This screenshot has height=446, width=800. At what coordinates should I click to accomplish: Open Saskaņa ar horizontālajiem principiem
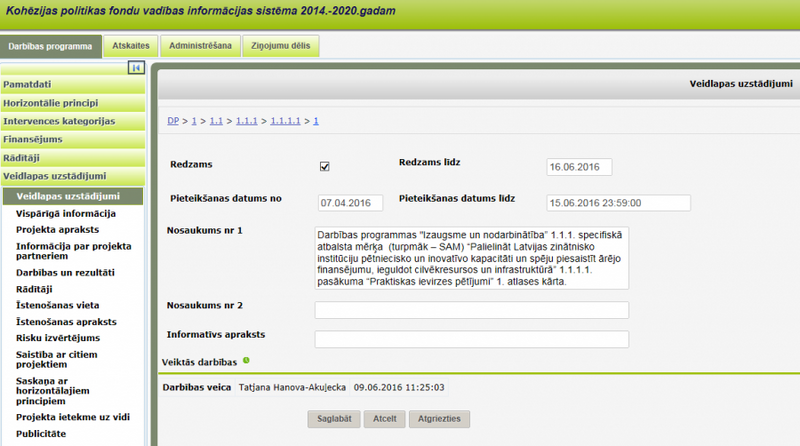pyautogui.click(x=53, y=391)
